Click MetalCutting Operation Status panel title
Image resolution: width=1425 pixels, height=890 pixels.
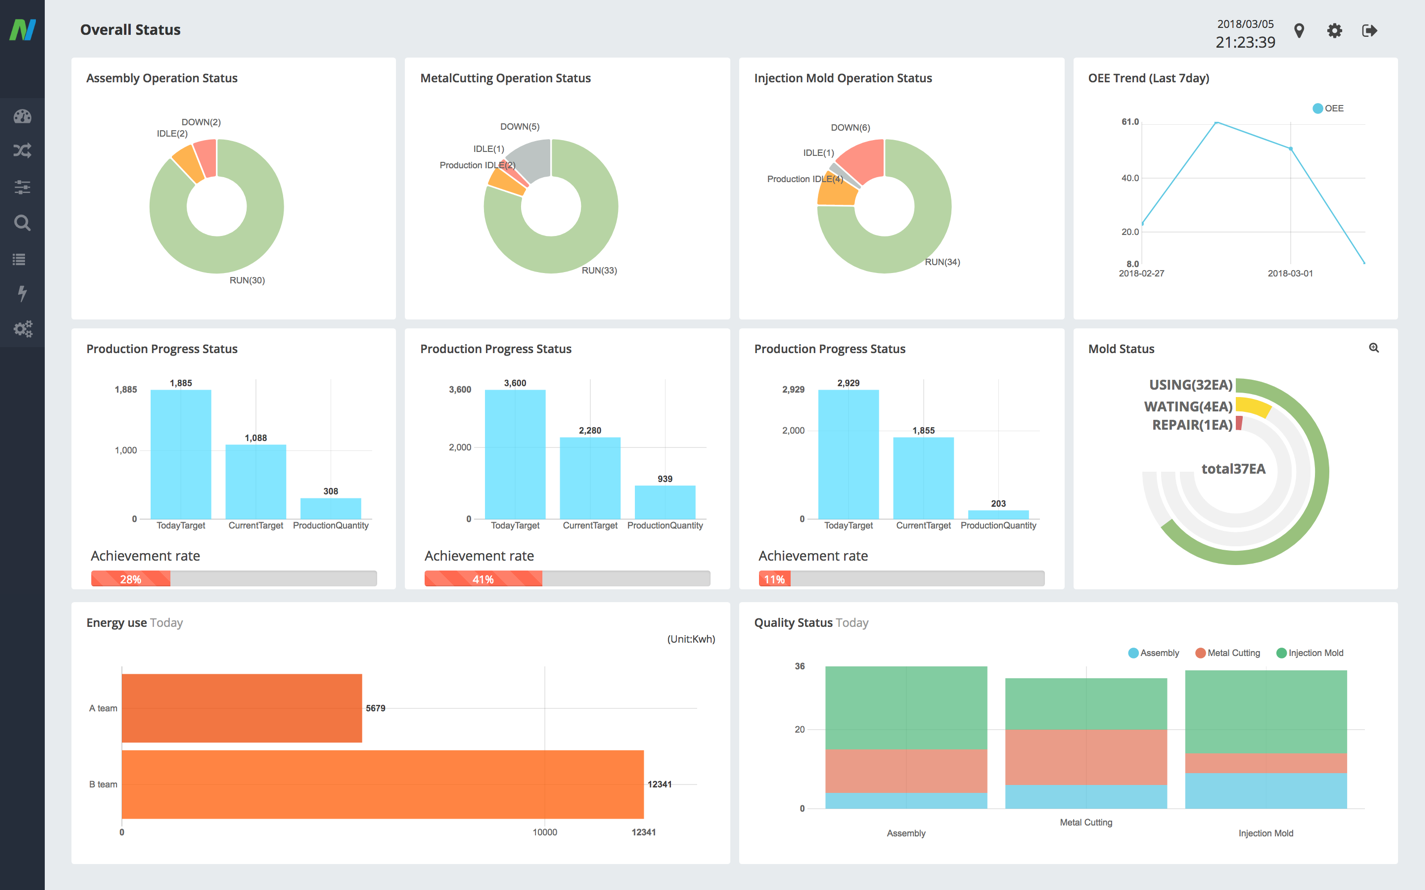pyautogui.click(x=505, y=78)
